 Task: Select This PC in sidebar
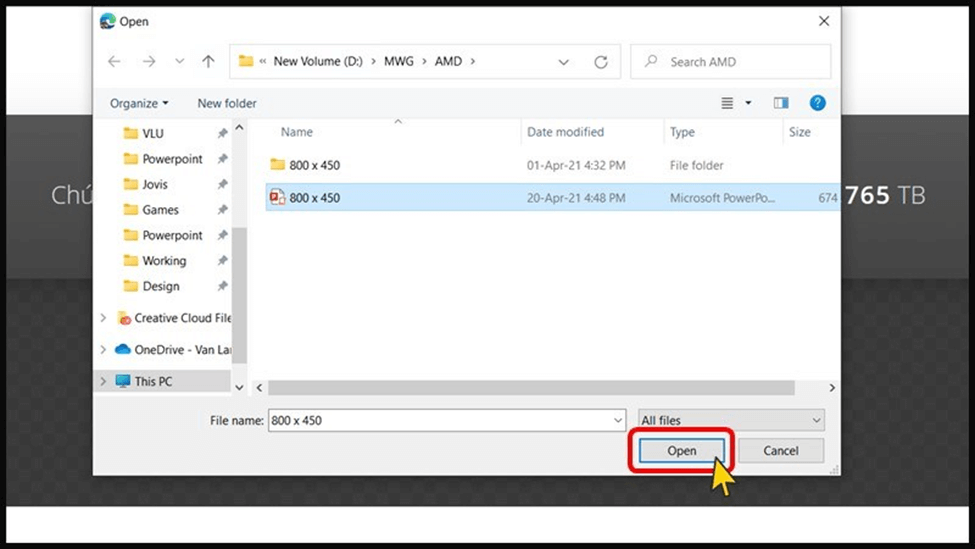pyautogui.click(x=153, y=381)
